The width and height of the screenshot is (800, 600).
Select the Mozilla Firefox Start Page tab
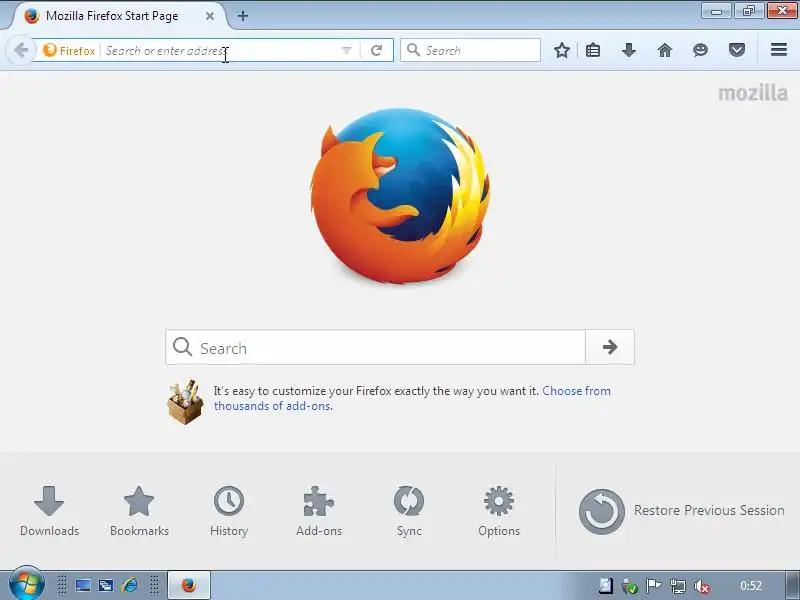coord(112,16)
